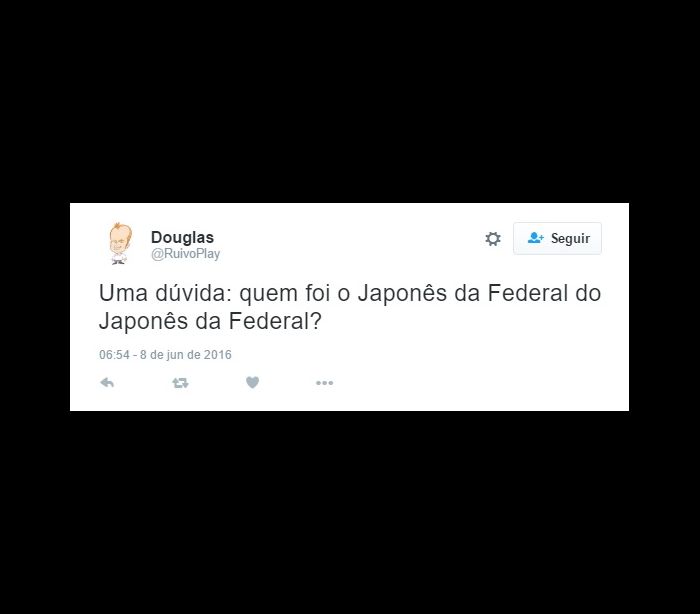Click the tweet timestamp 06:54
The height and width of the screenshot is (614, 700).
tap(114, 355)
